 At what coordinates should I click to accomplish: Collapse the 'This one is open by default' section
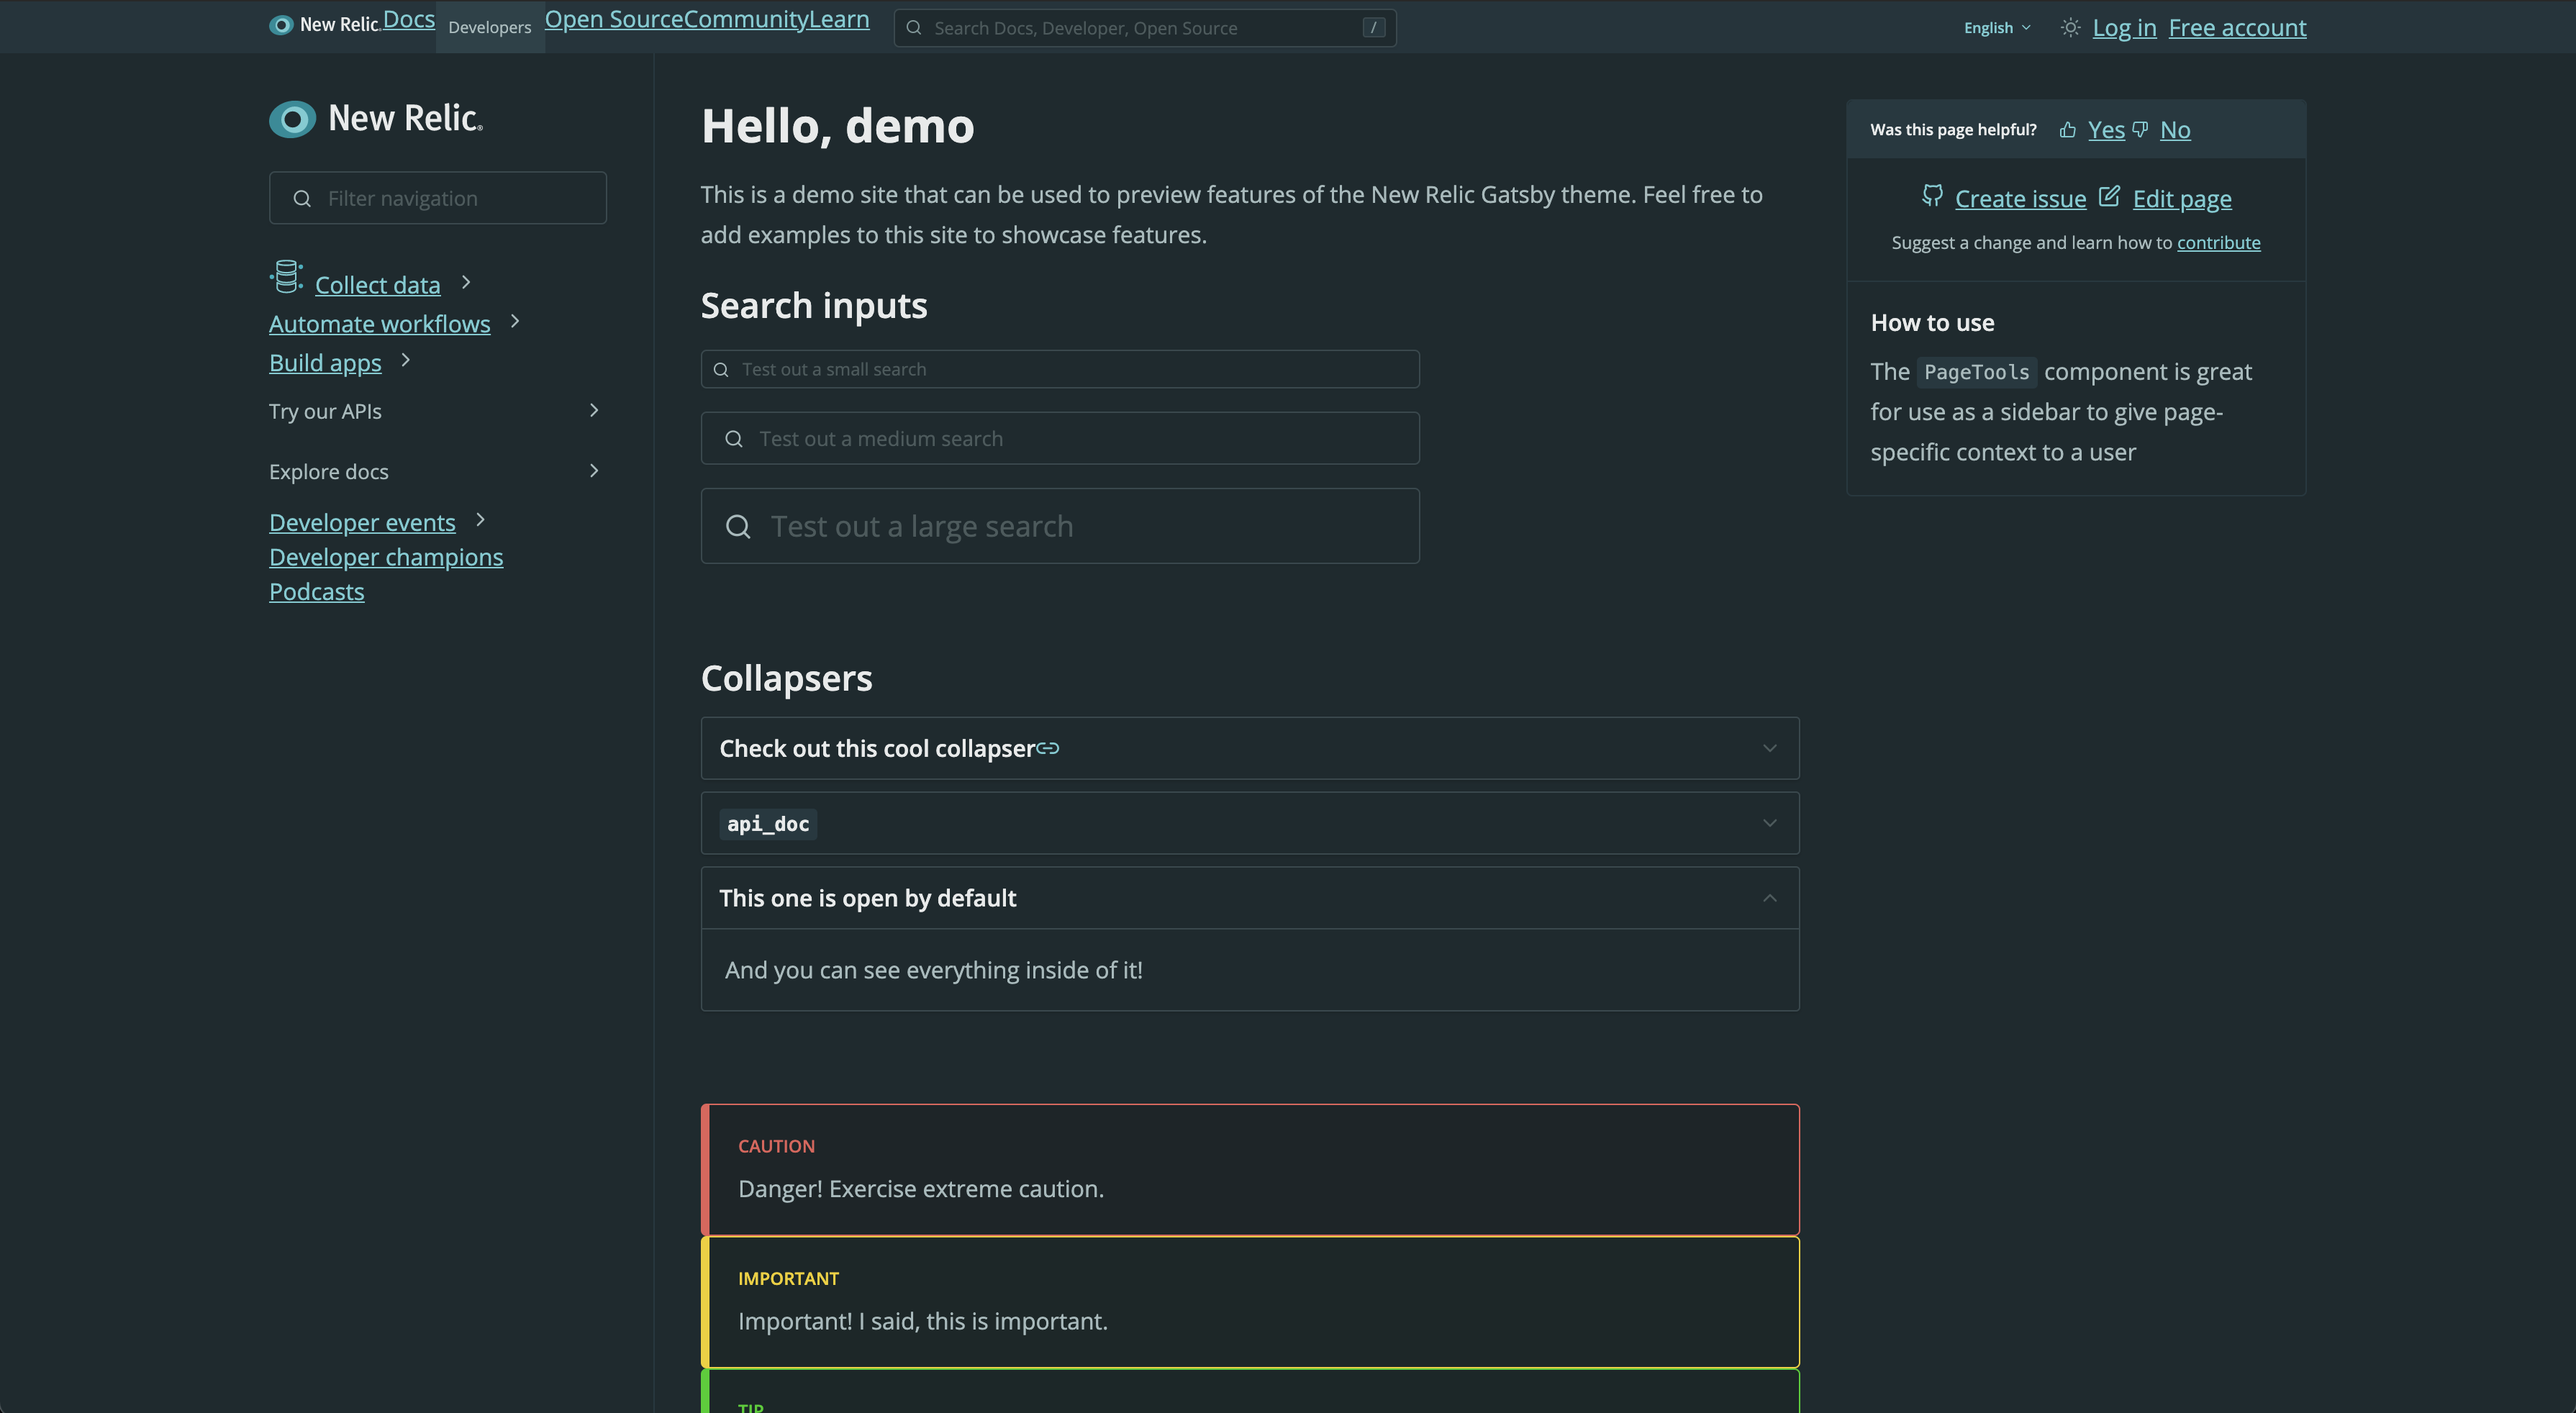point(1770,897)
